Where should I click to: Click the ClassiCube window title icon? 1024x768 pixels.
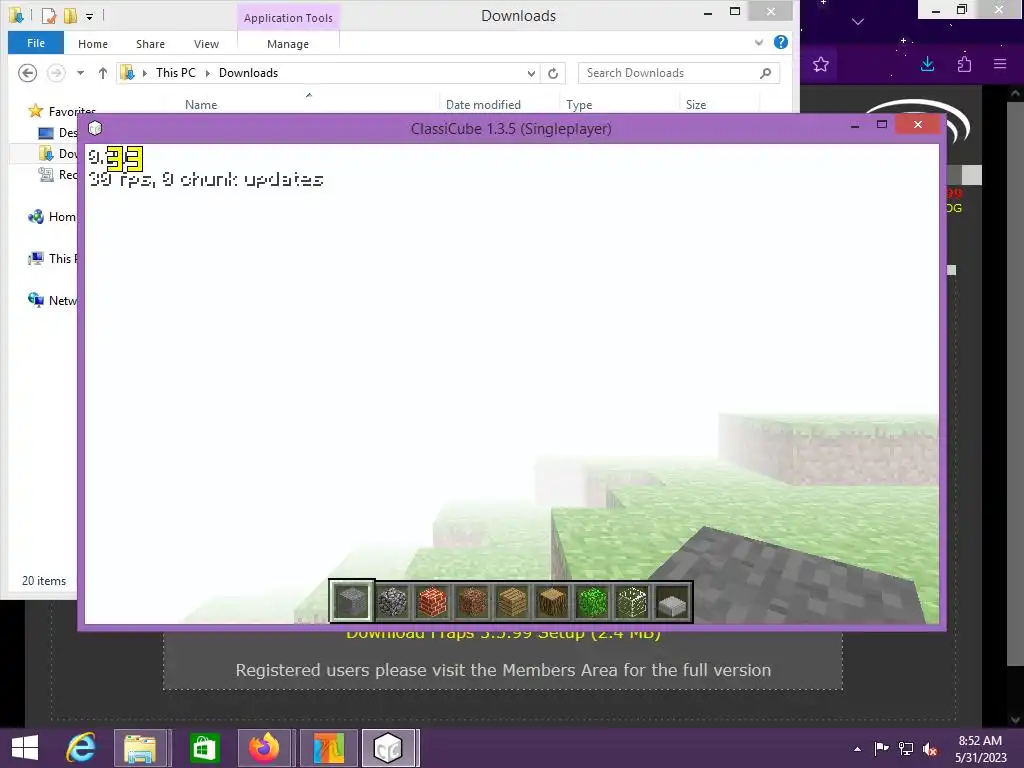pos(95,128)
